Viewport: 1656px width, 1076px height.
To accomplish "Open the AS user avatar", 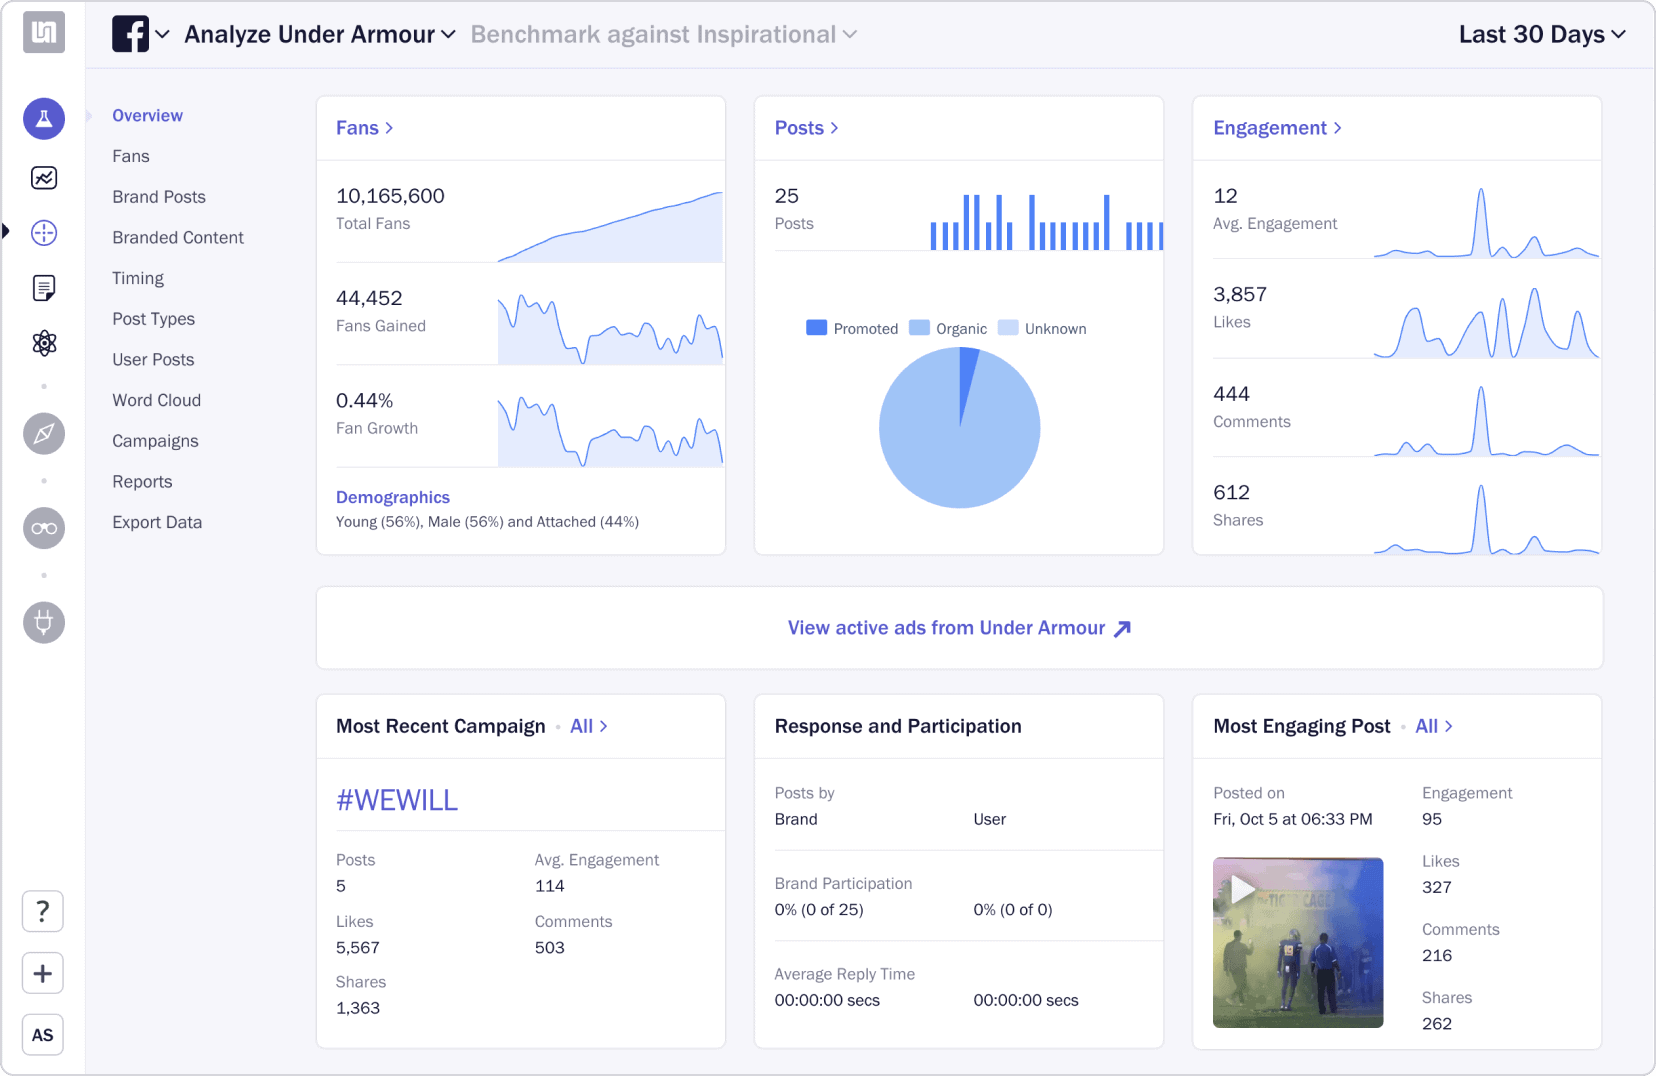I will (x=43, y=1035).
